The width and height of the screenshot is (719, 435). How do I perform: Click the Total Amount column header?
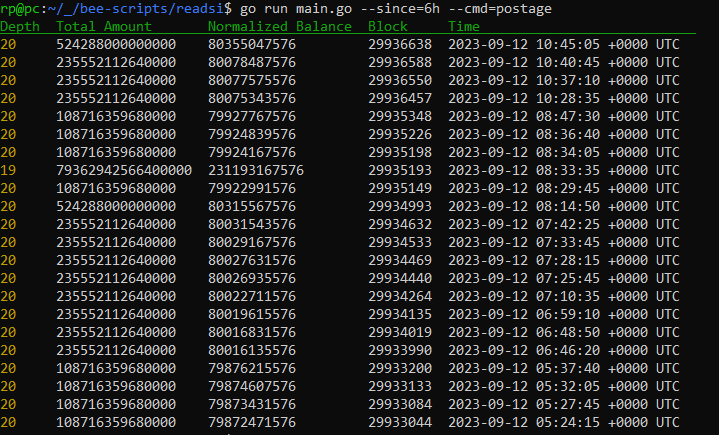(x=104, y=27)
